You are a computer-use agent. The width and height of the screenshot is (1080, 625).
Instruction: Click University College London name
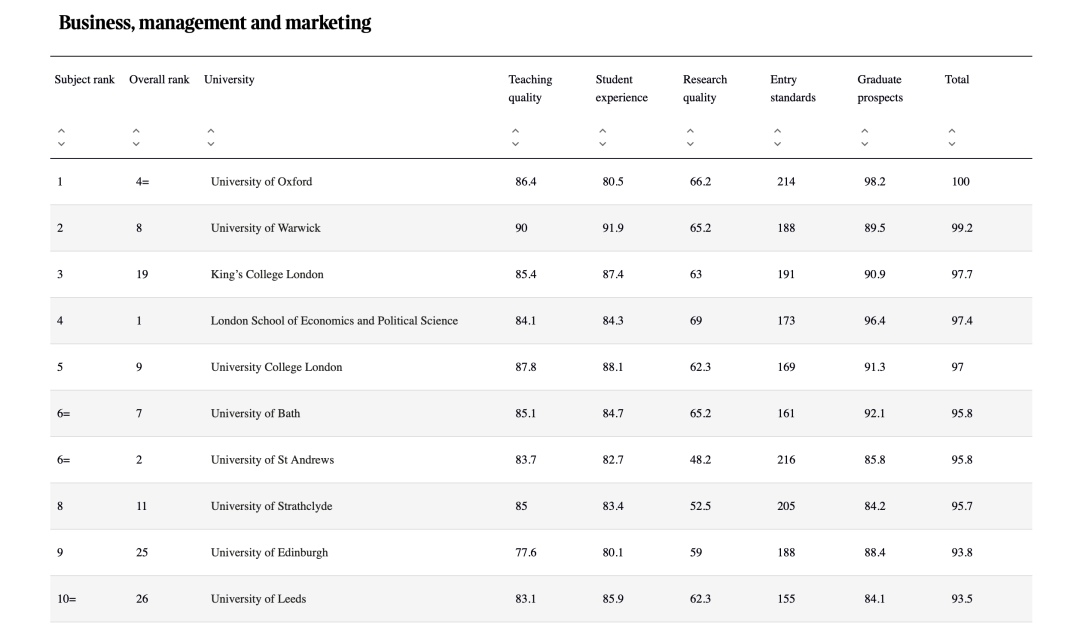point(276,367)
